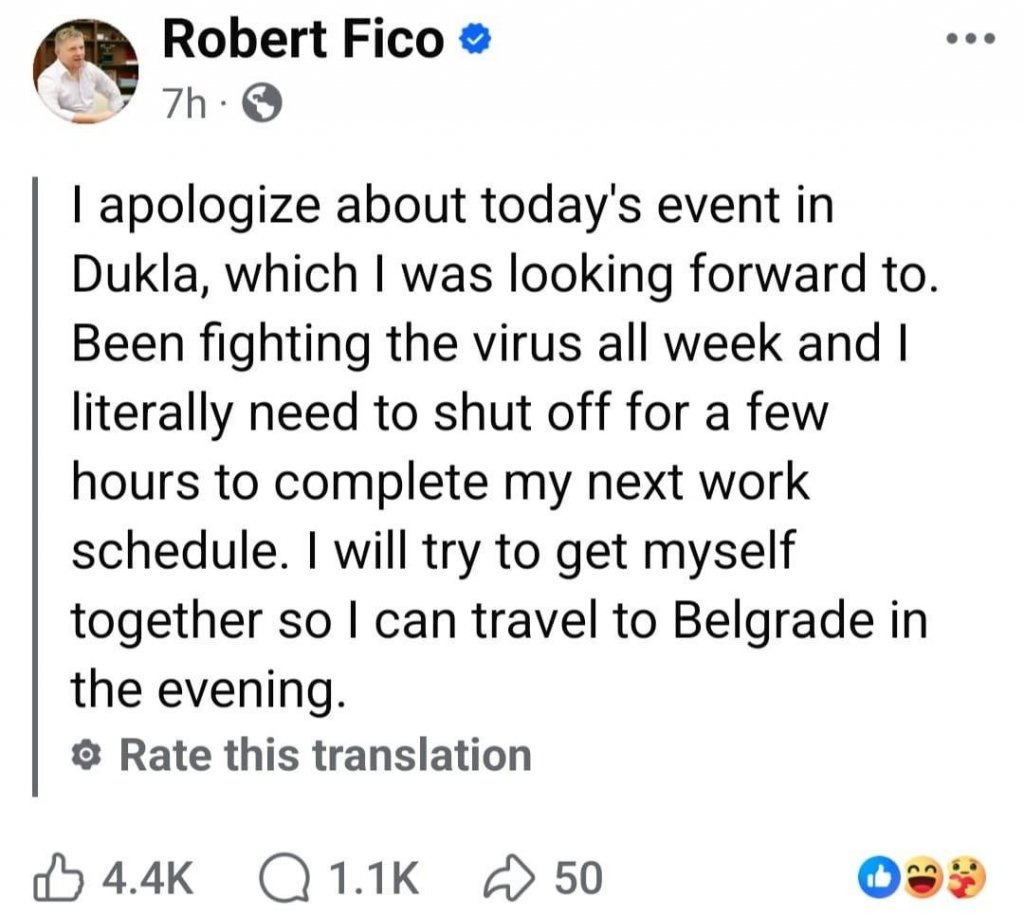Click the Robert Fico name link
The height and width of the screenshot is (917, 1024).
coord(303,39)
